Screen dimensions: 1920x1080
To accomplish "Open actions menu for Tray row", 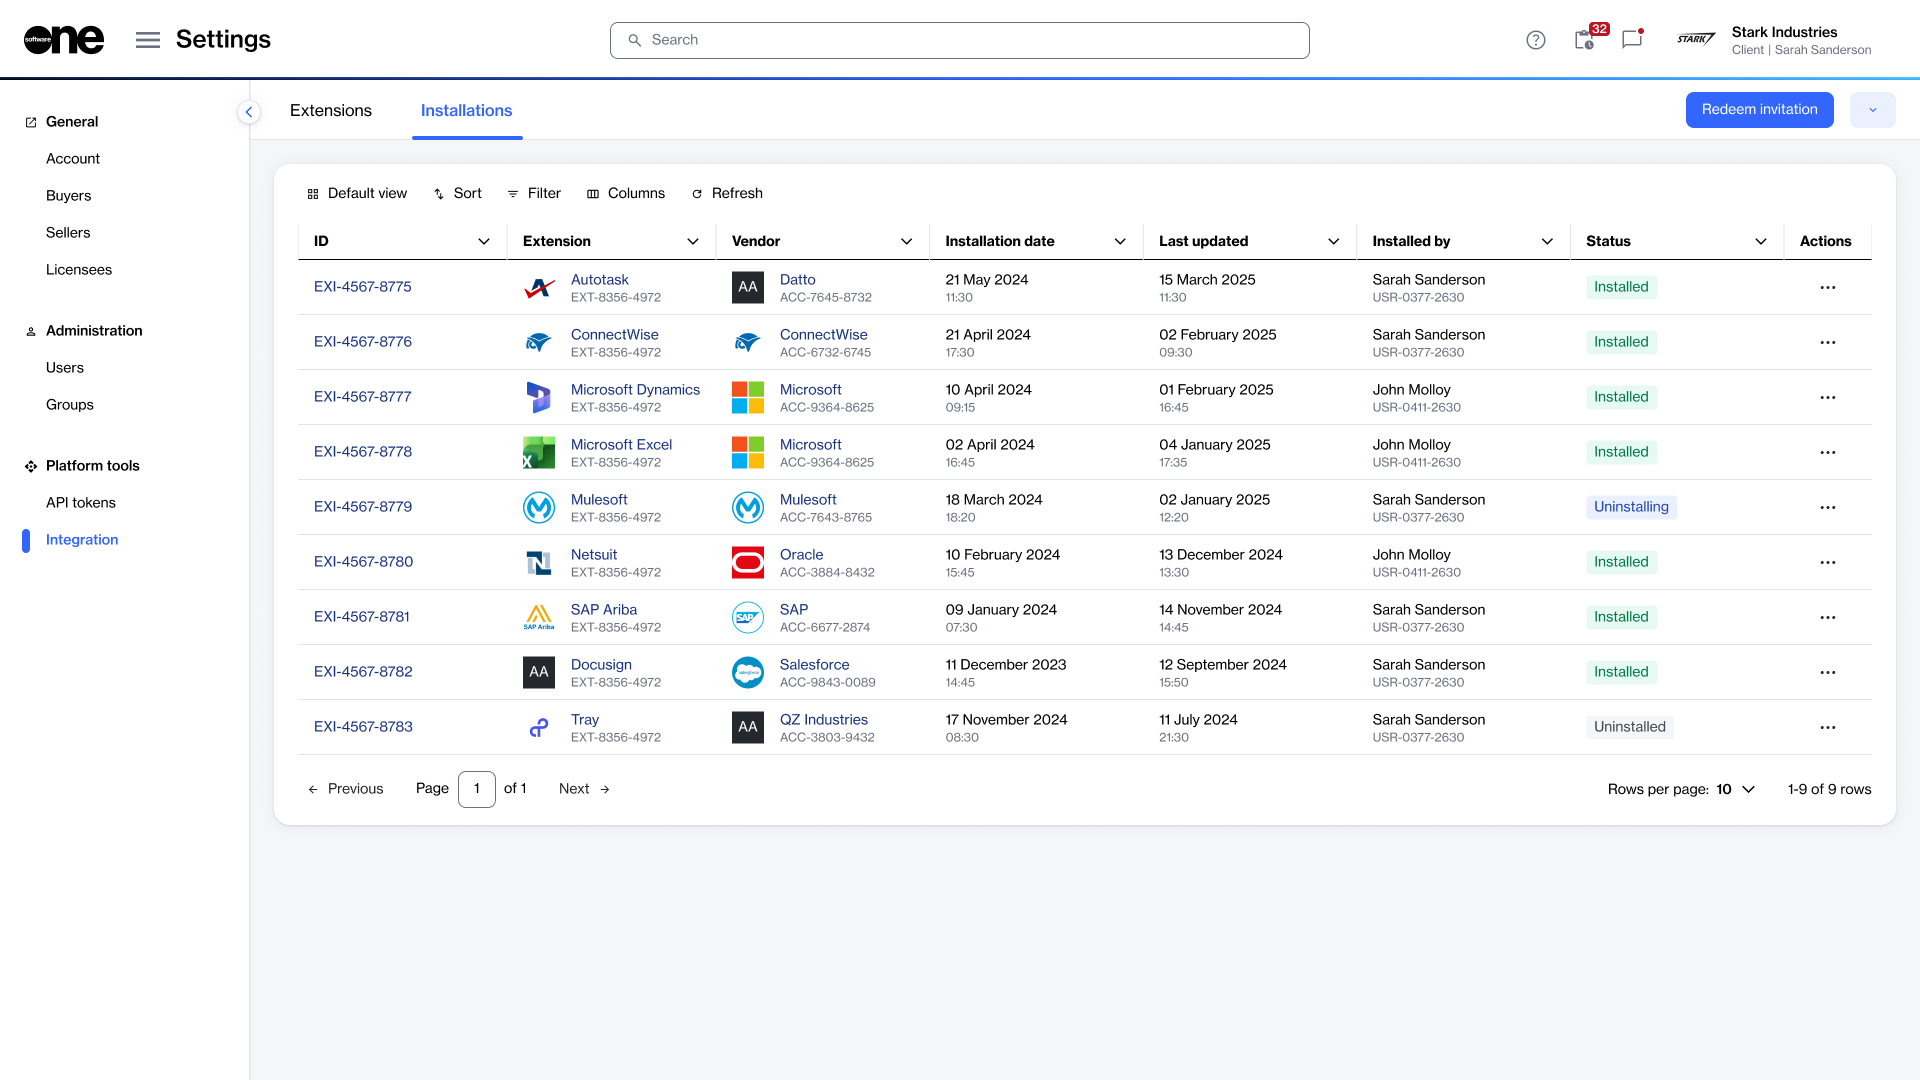I will pos(1827,728).
